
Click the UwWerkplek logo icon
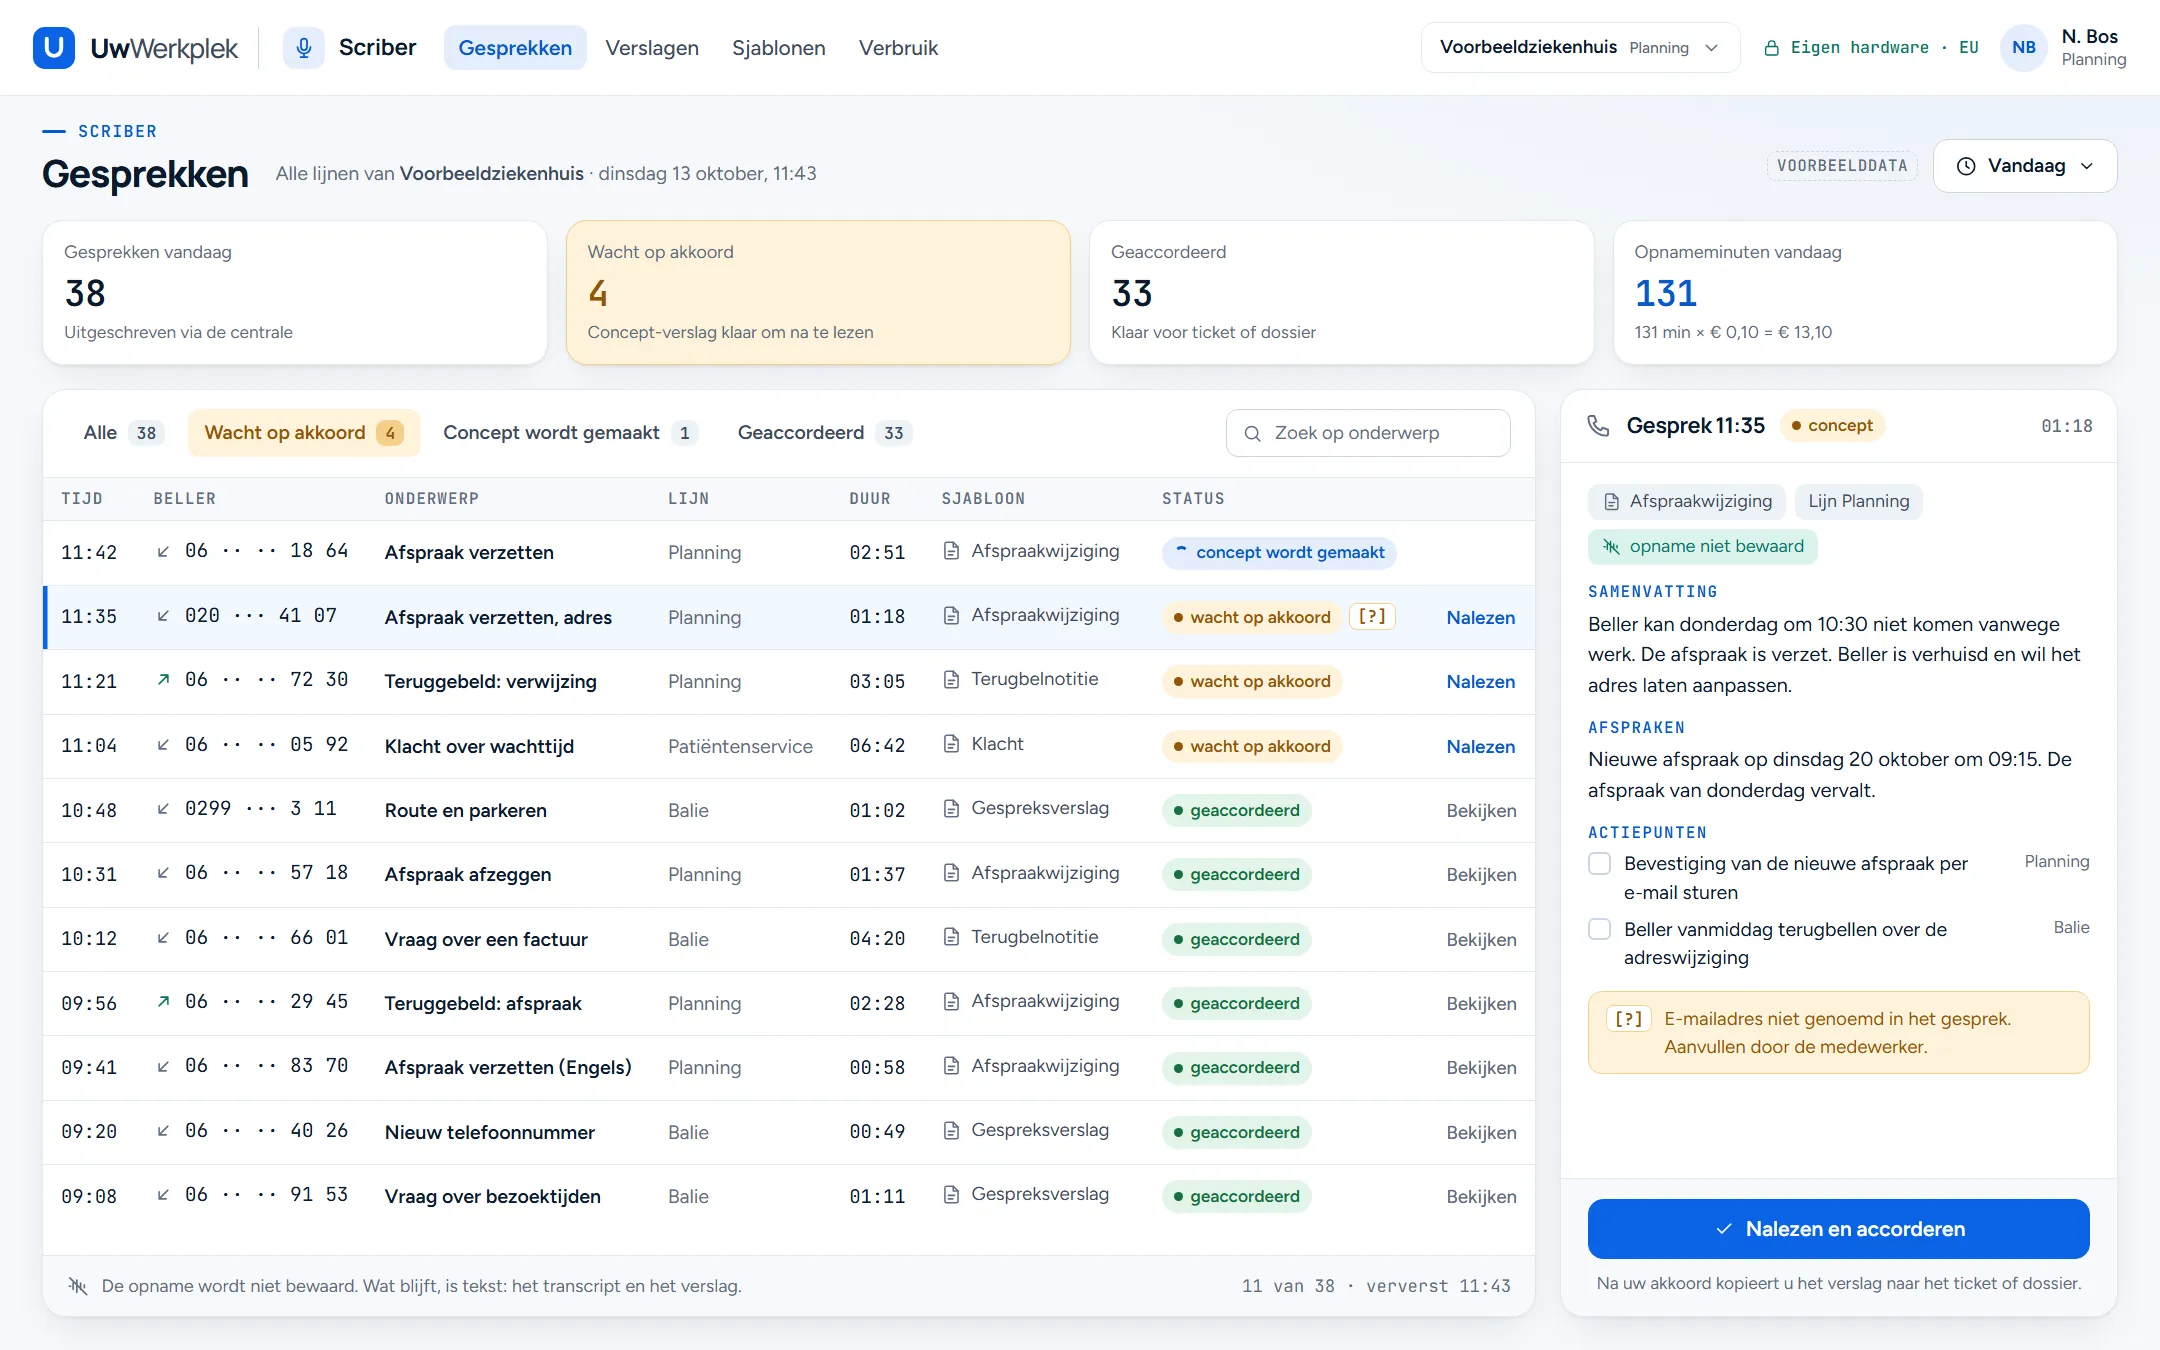(x=54, y=48)
